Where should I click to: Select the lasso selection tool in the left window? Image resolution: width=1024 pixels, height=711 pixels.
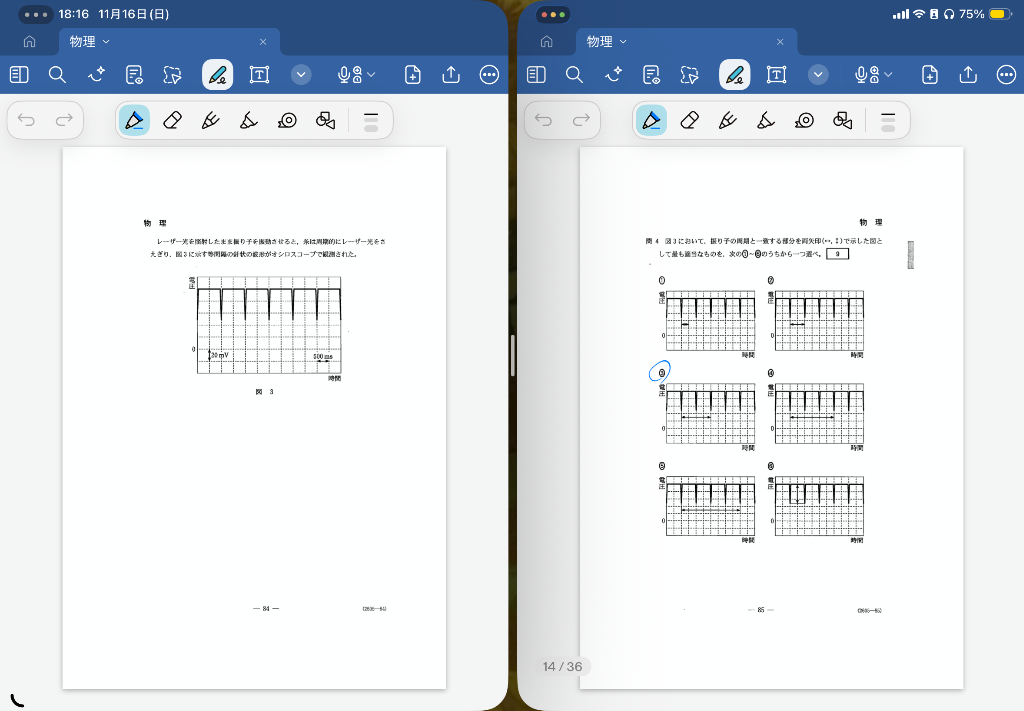click(x=172, y=75)
